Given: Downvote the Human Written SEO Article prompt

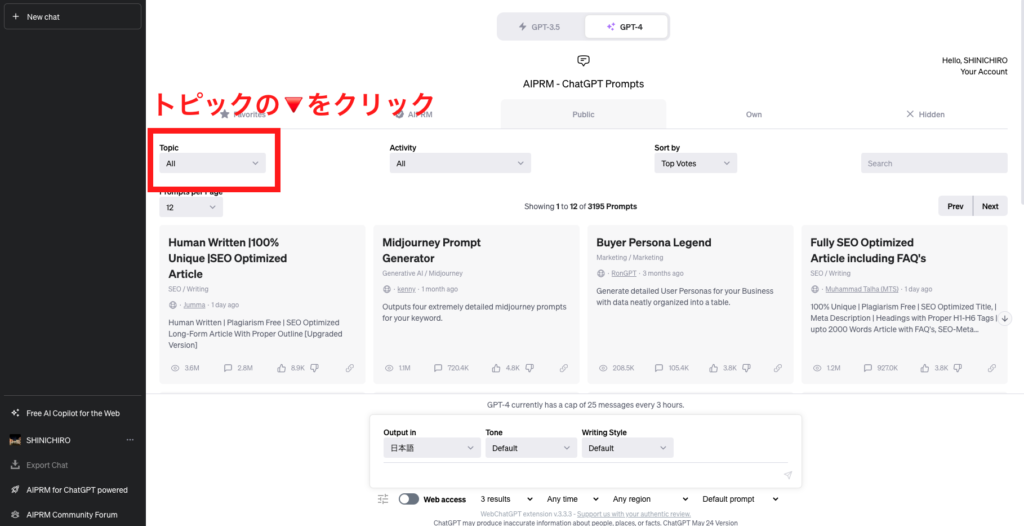Looking at the screenshot, I should click(314, 368).
